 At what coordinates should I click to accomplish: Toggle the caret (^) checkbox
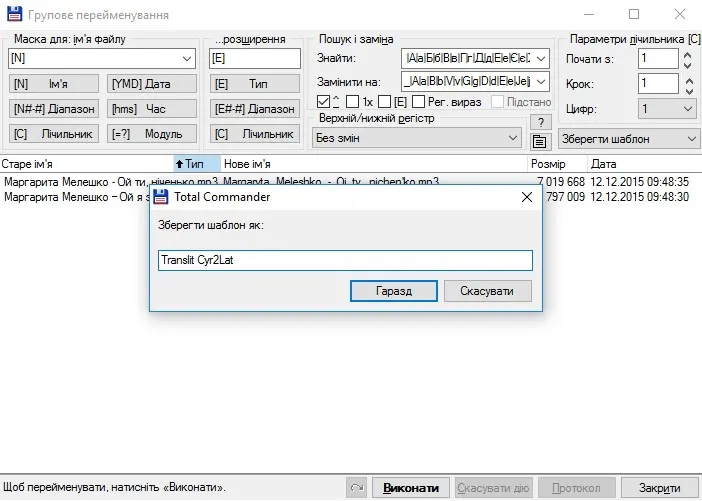[x=323, y=102]
